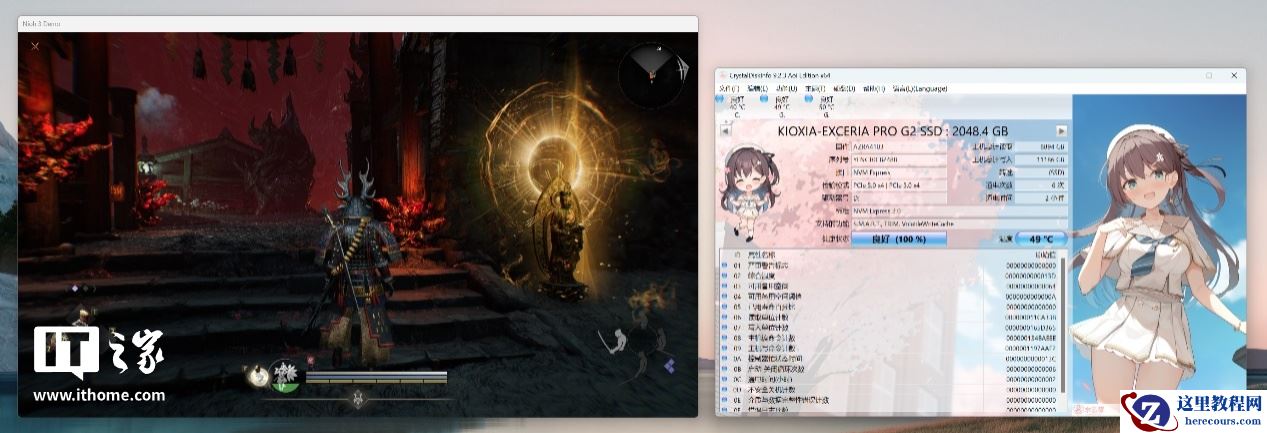Click the 原始值 column header
1267x433 pixels.
(x=1045, y=255)
